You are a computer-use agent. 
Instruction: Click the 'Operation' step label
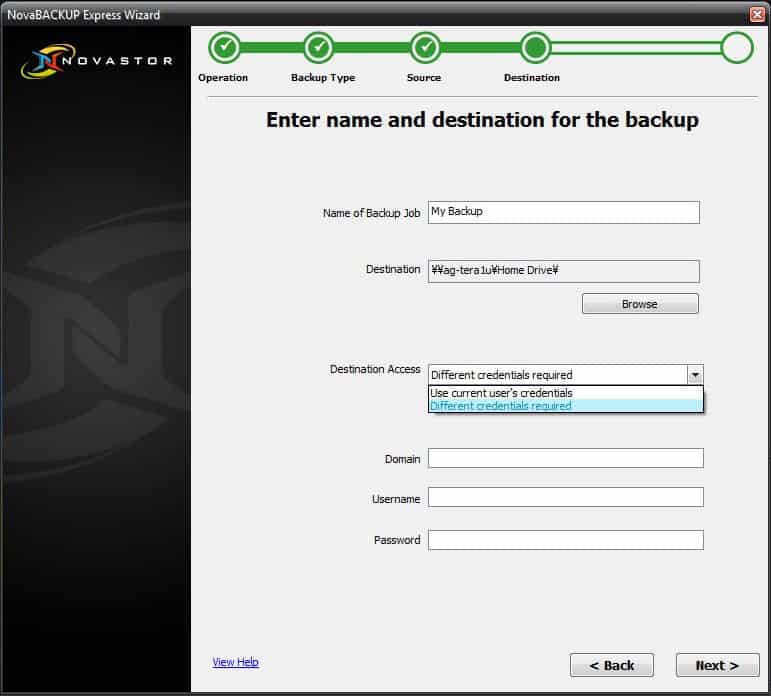coord(223,78)
